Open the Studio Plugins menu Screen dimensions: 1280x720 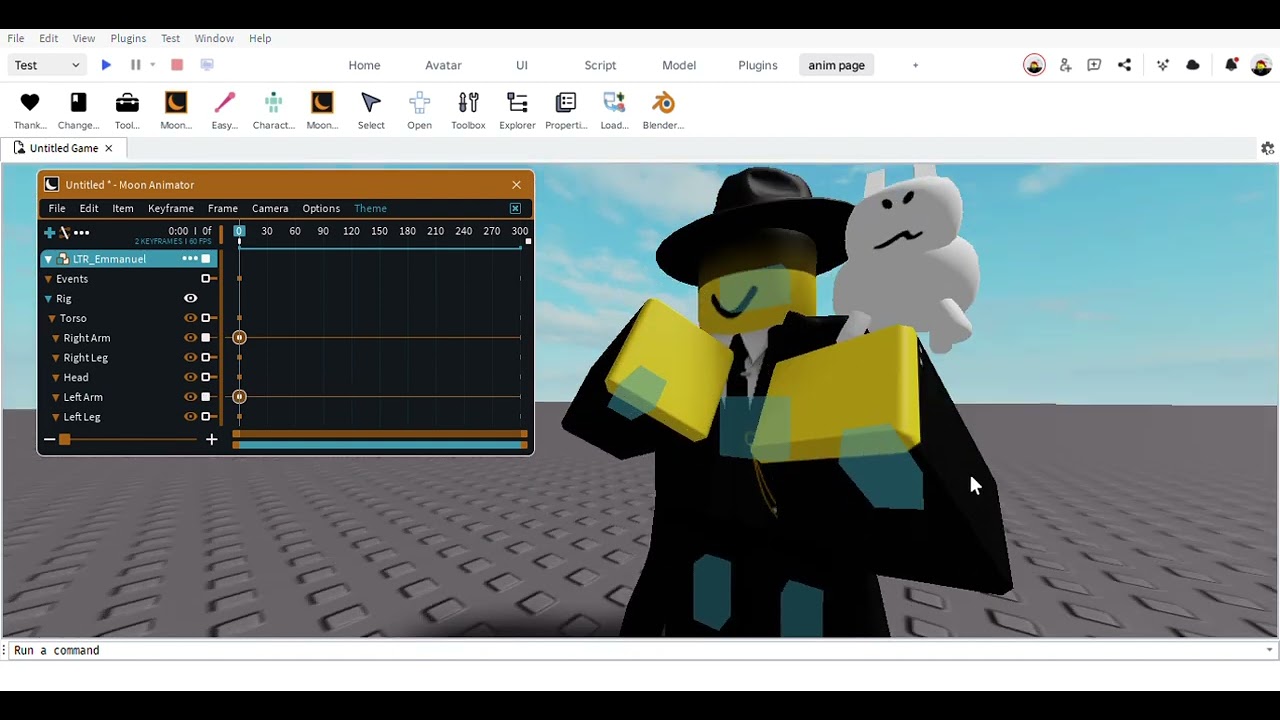pos(128,38)
